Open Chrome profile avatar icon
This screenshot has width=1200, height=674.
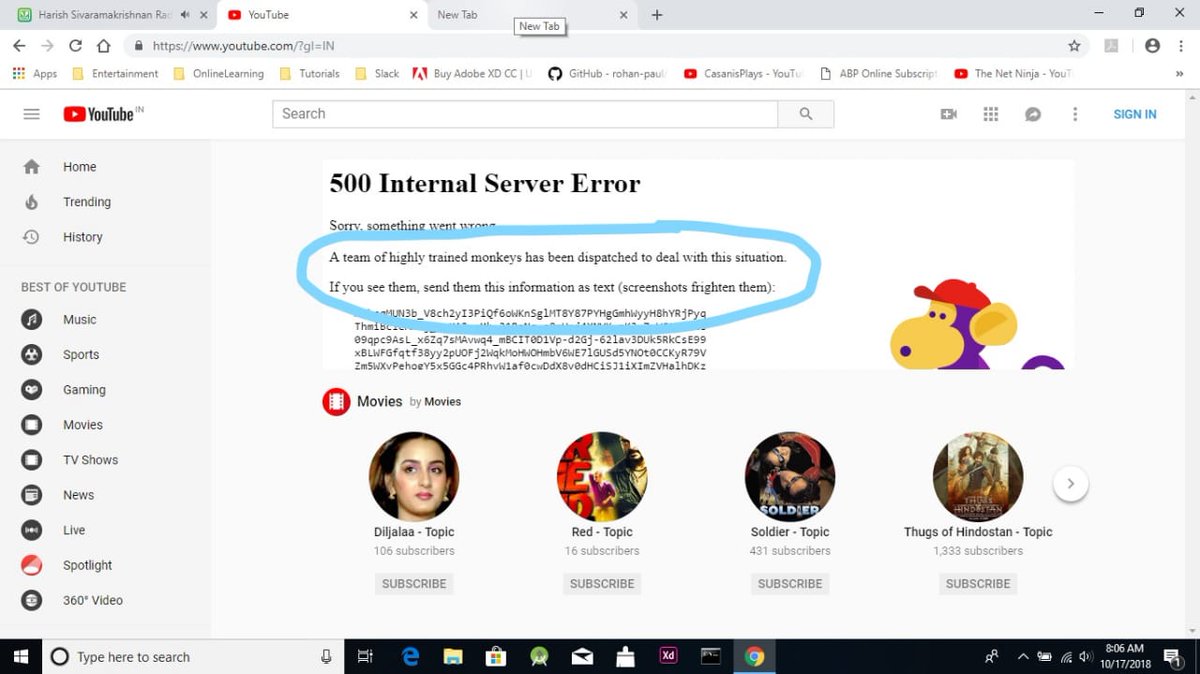tap(1152, 46)
